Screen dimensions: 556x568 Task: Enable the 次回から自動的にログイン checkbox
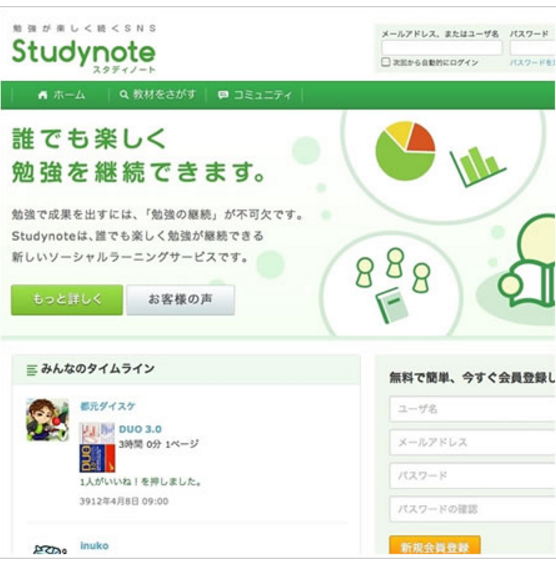point(386,62)
